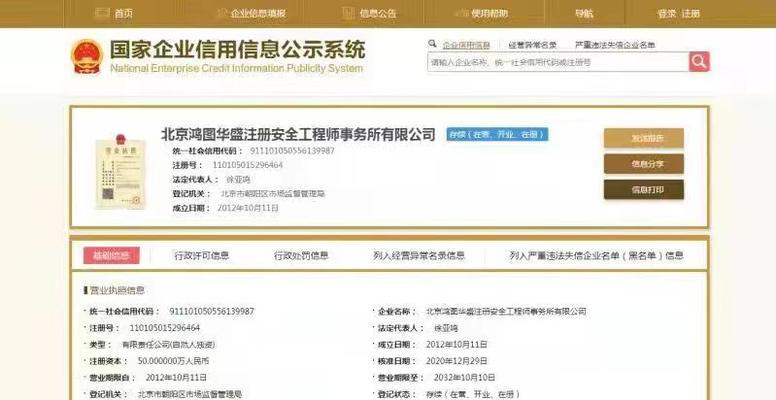
Task: Click the 信息公告 document icon
Action: (348, 13)
